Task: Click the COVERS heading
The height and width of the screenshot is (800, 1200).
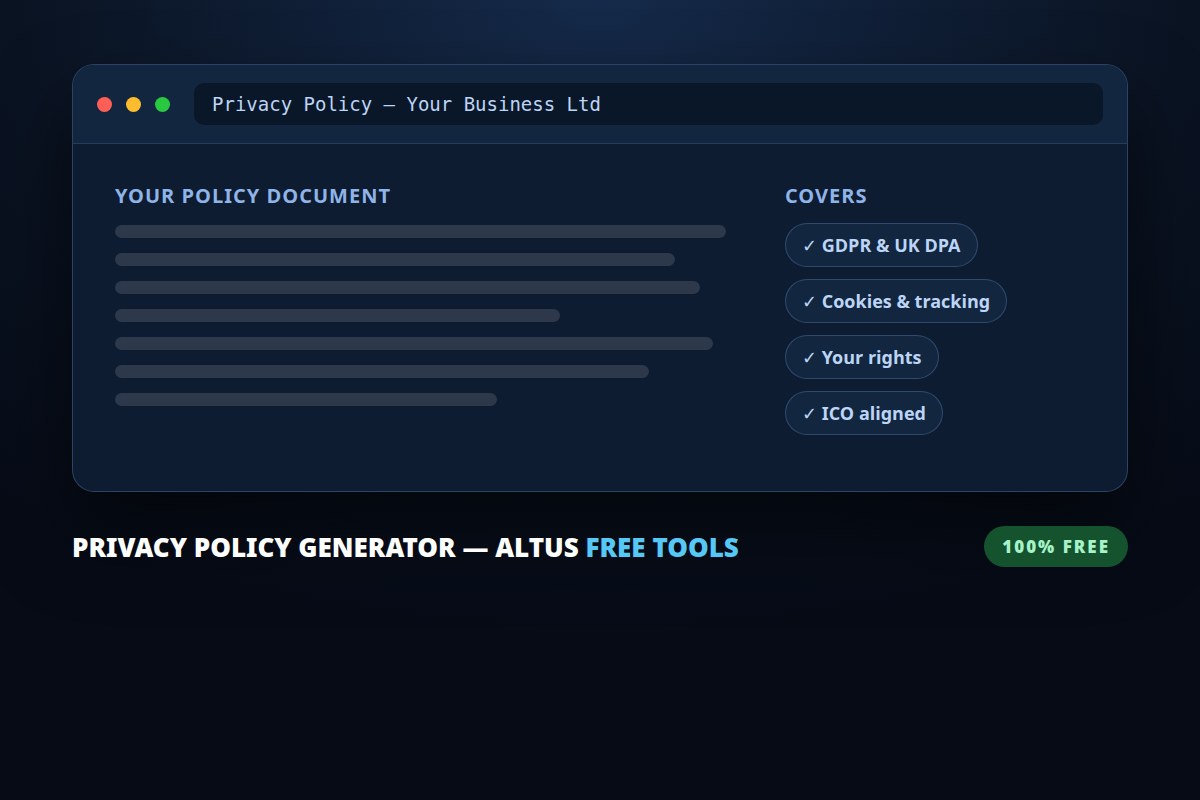Action: pyautogui.click(x=826, y=196)
